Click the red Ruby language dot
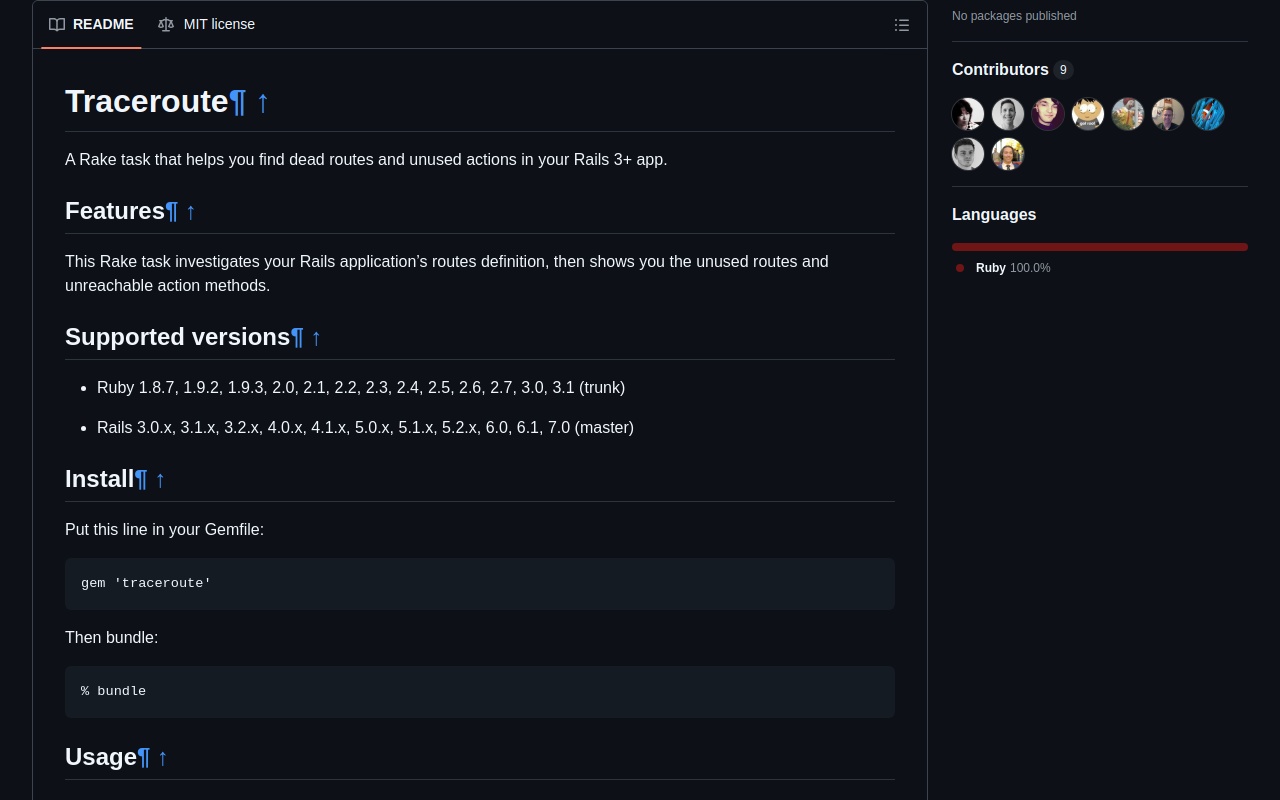The image size is (1280, 800). click(959, 268)
